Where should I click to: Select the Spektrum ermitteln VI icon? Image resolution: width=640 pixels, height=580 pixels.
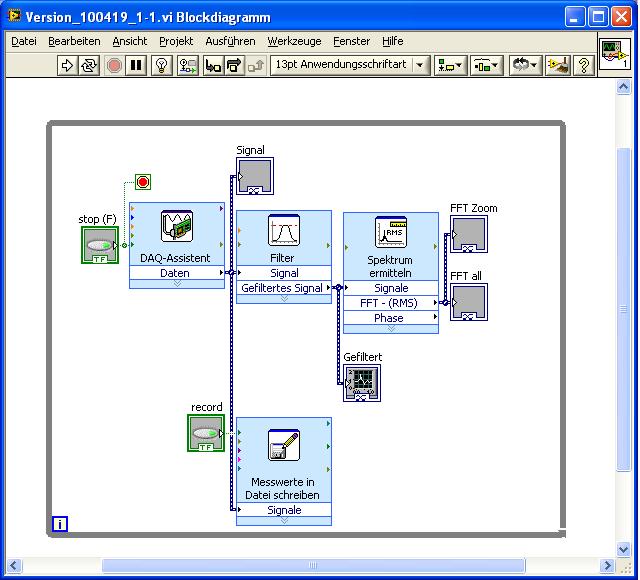coord(391,232)
